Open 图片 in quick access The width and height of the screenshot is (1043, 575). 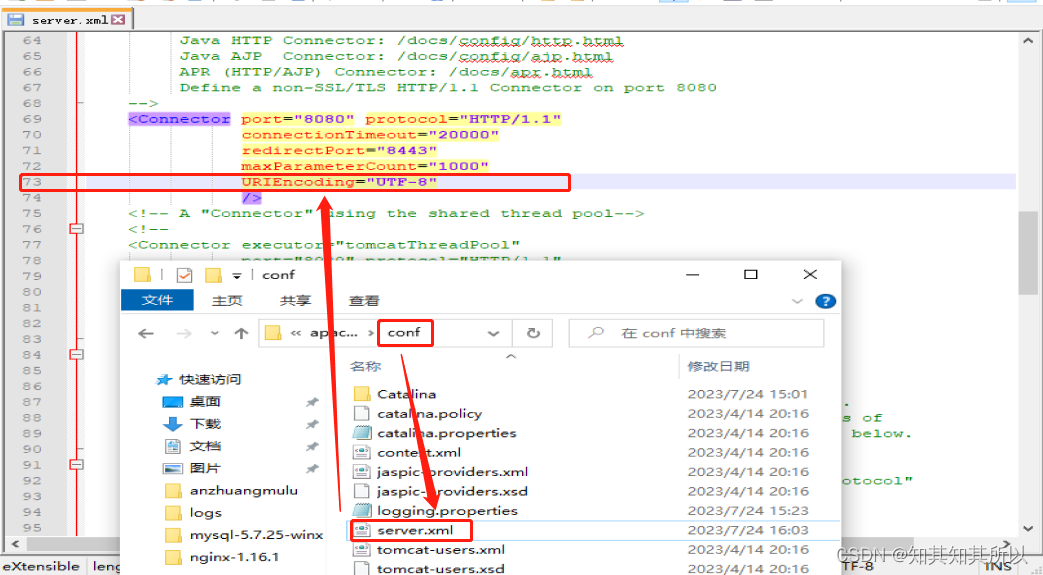click(x=205, y=468)
